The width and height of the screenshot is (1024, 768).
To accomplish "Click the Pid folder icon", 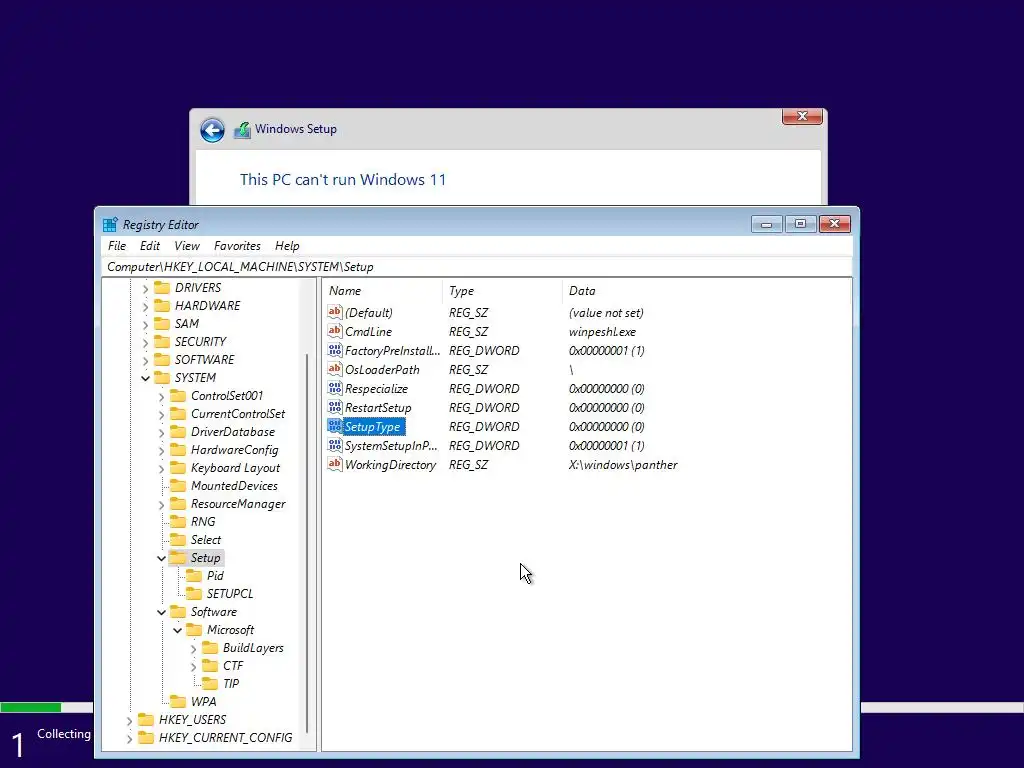I will tap(194, 575).
